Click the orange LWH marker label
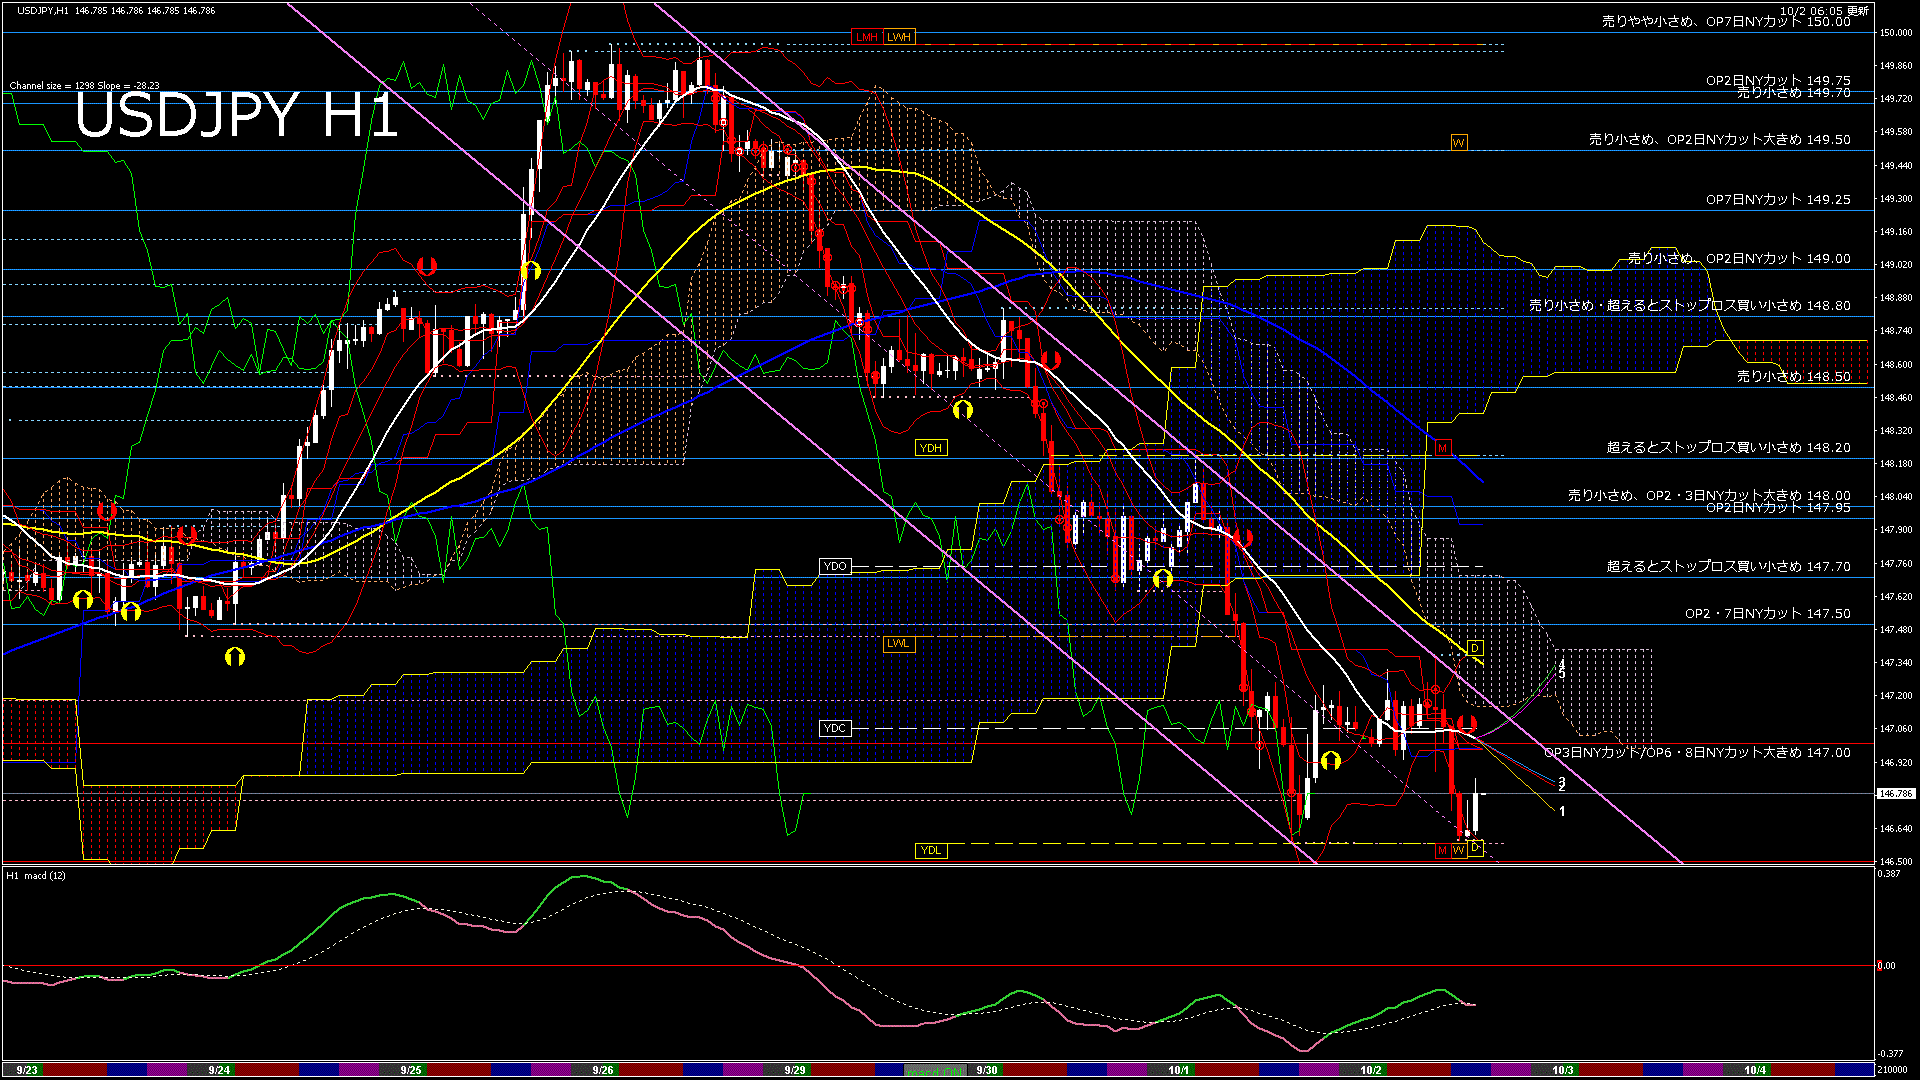The image size is (1920, 1080). click(x=899, y=37)
